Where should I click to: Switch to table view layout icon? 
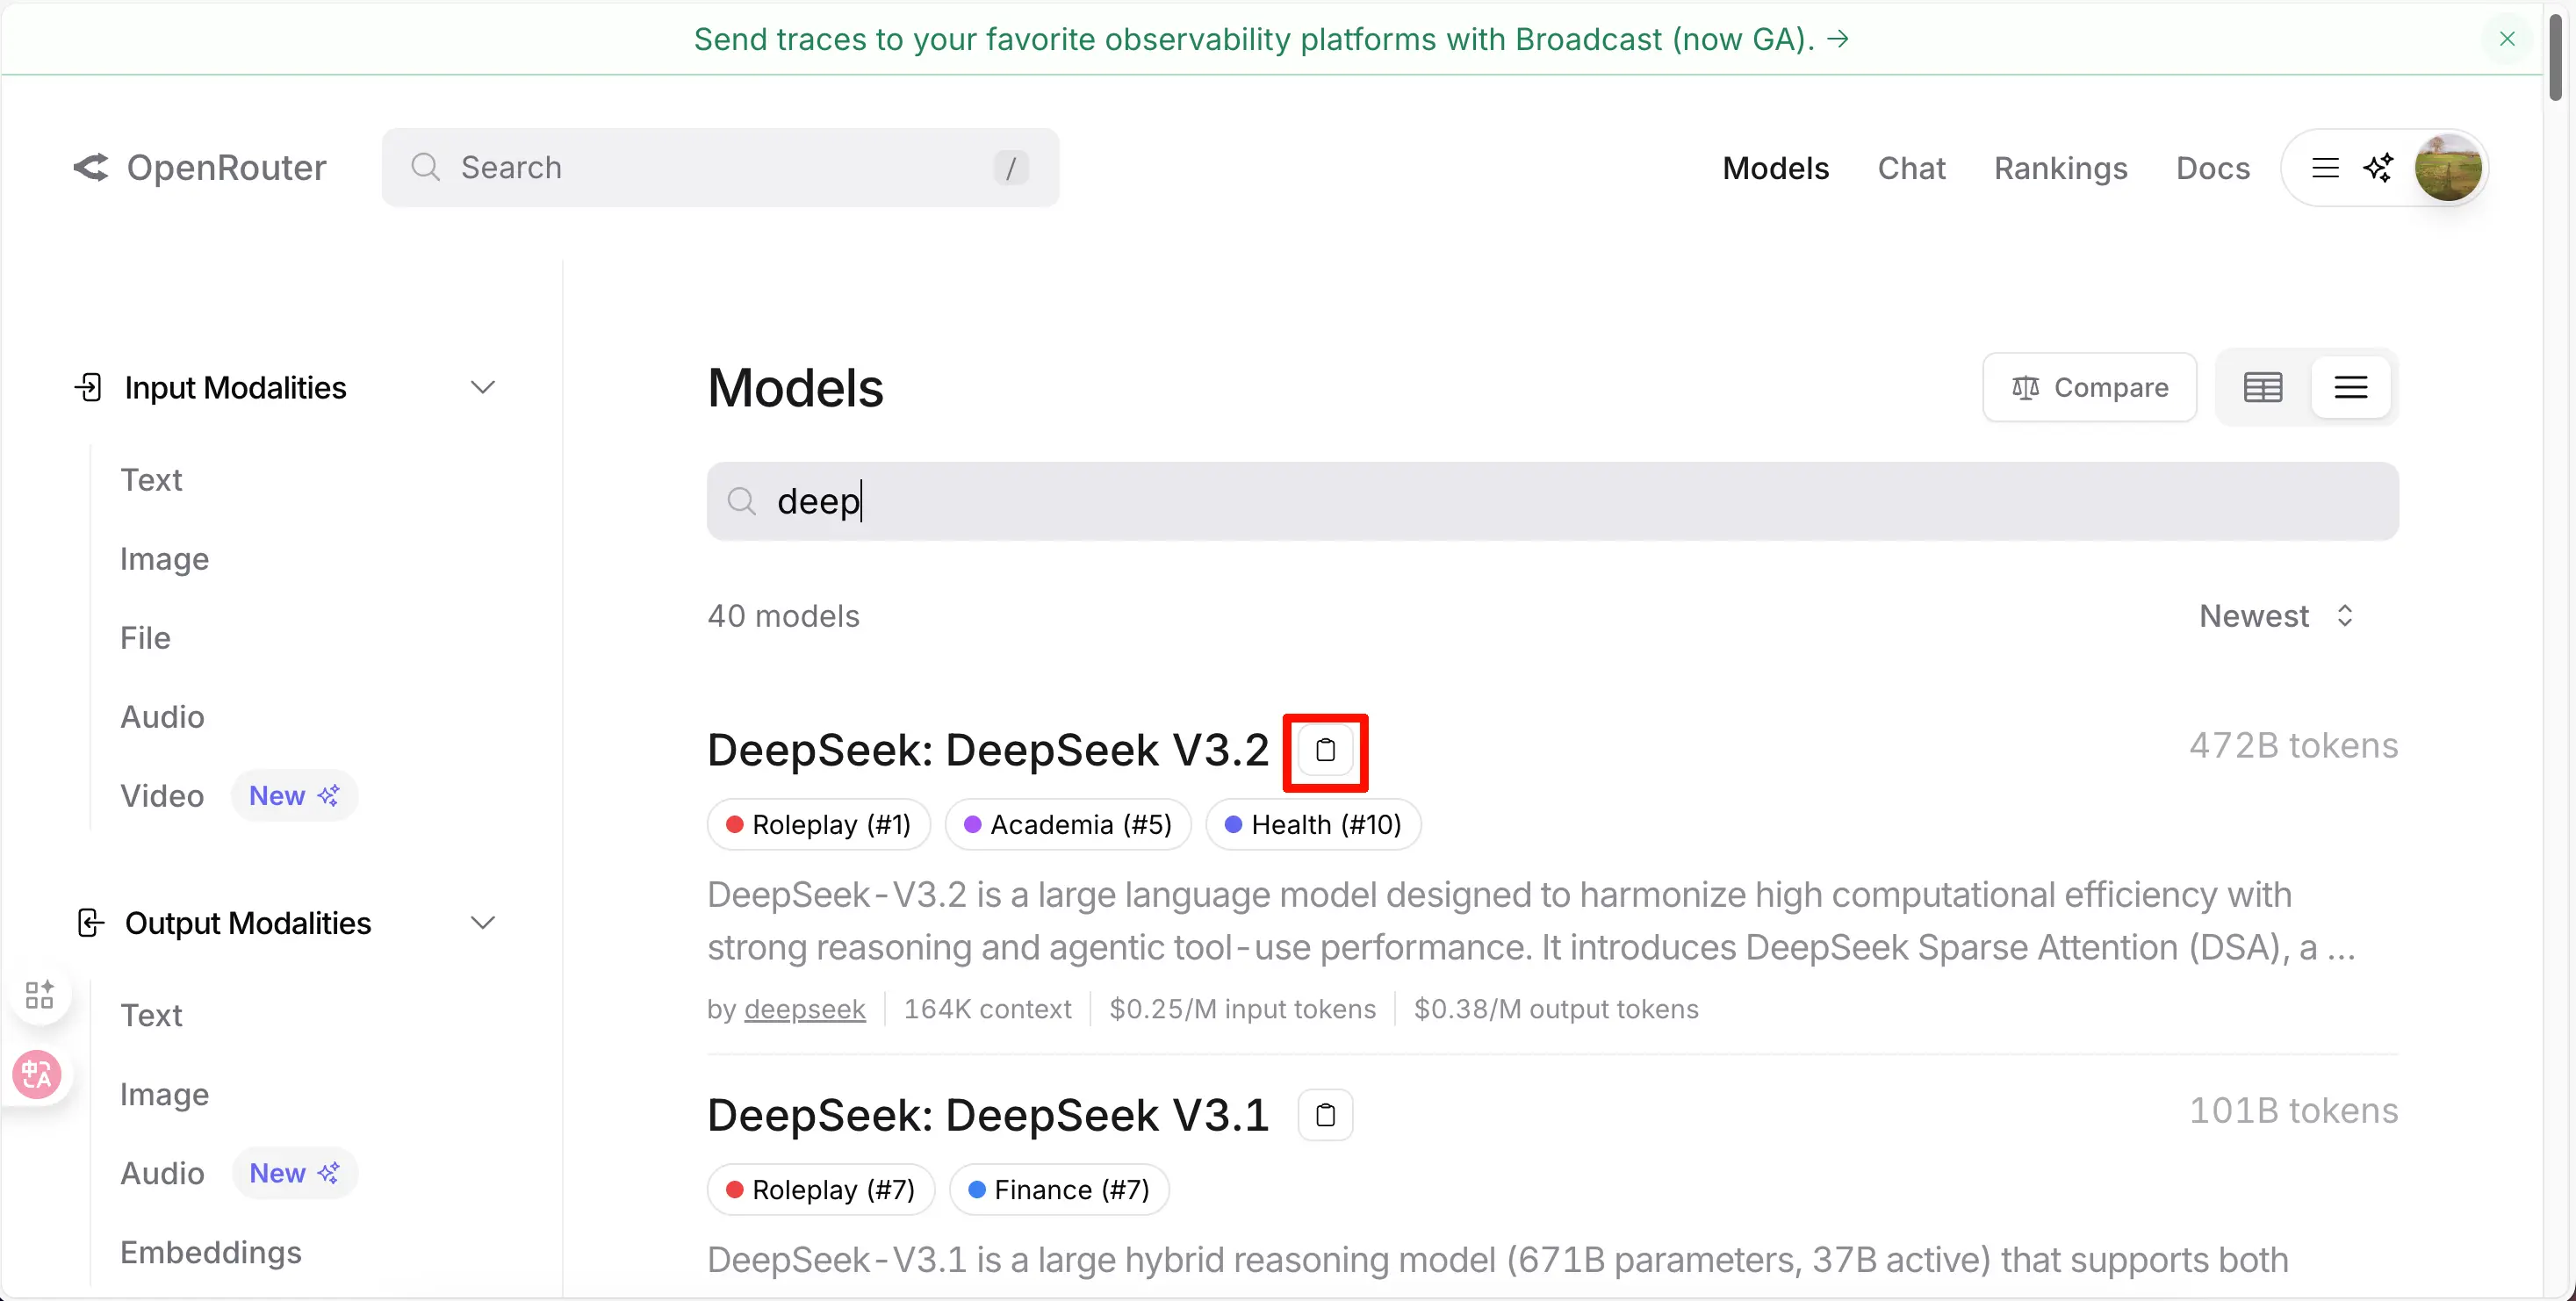click(2262, 387)
